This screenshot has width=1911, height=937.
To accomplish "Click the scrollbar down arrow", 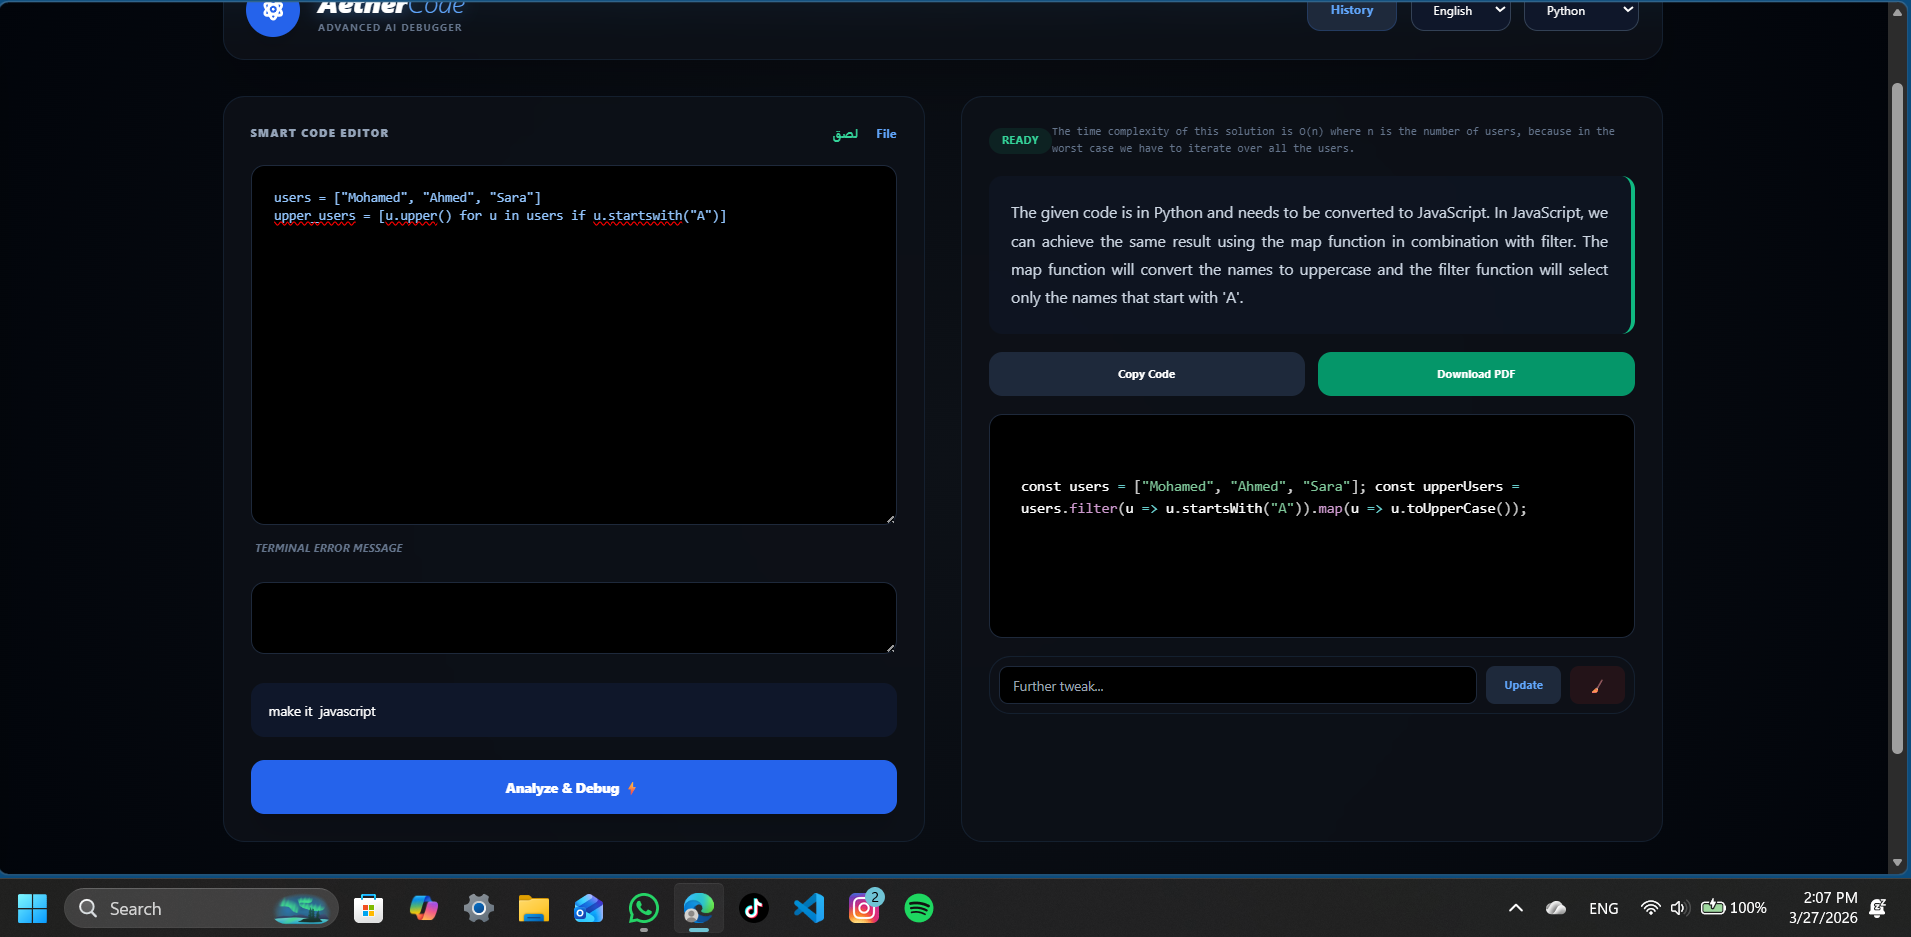I will tap(1896, 862).
